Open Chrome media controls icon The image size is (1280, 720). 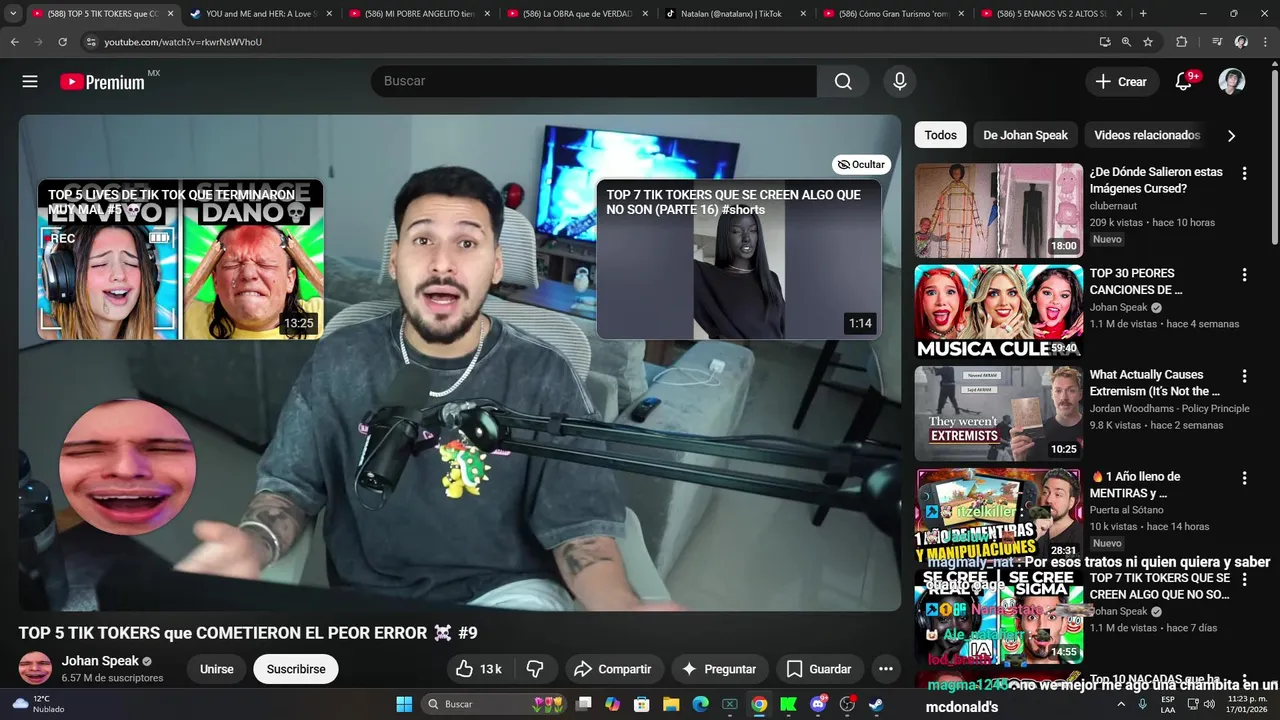(x=1217, y=42)
